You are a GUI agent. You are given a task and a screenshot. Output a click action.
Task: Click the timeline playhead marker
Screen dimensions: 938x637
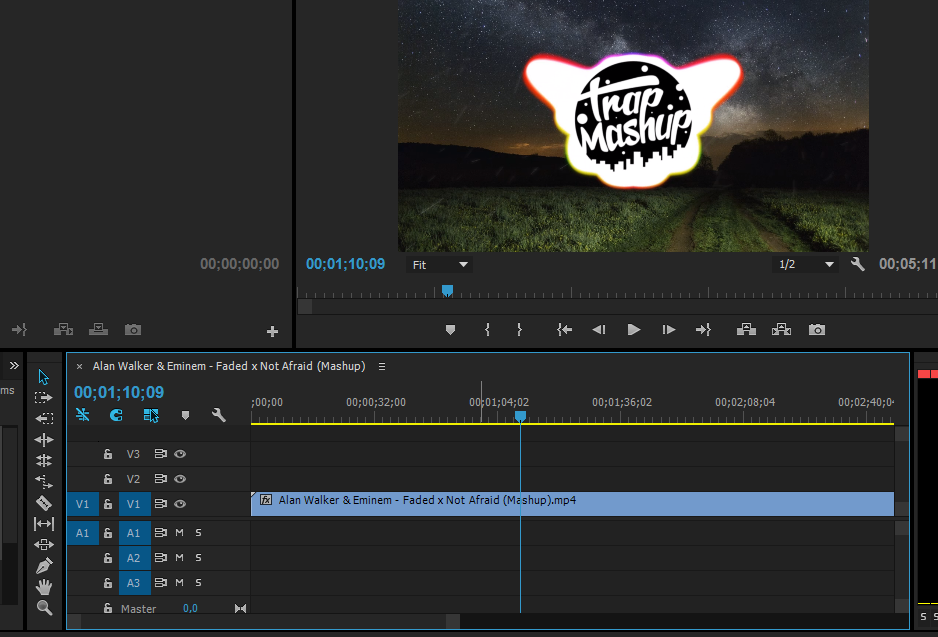click(520, 416)
